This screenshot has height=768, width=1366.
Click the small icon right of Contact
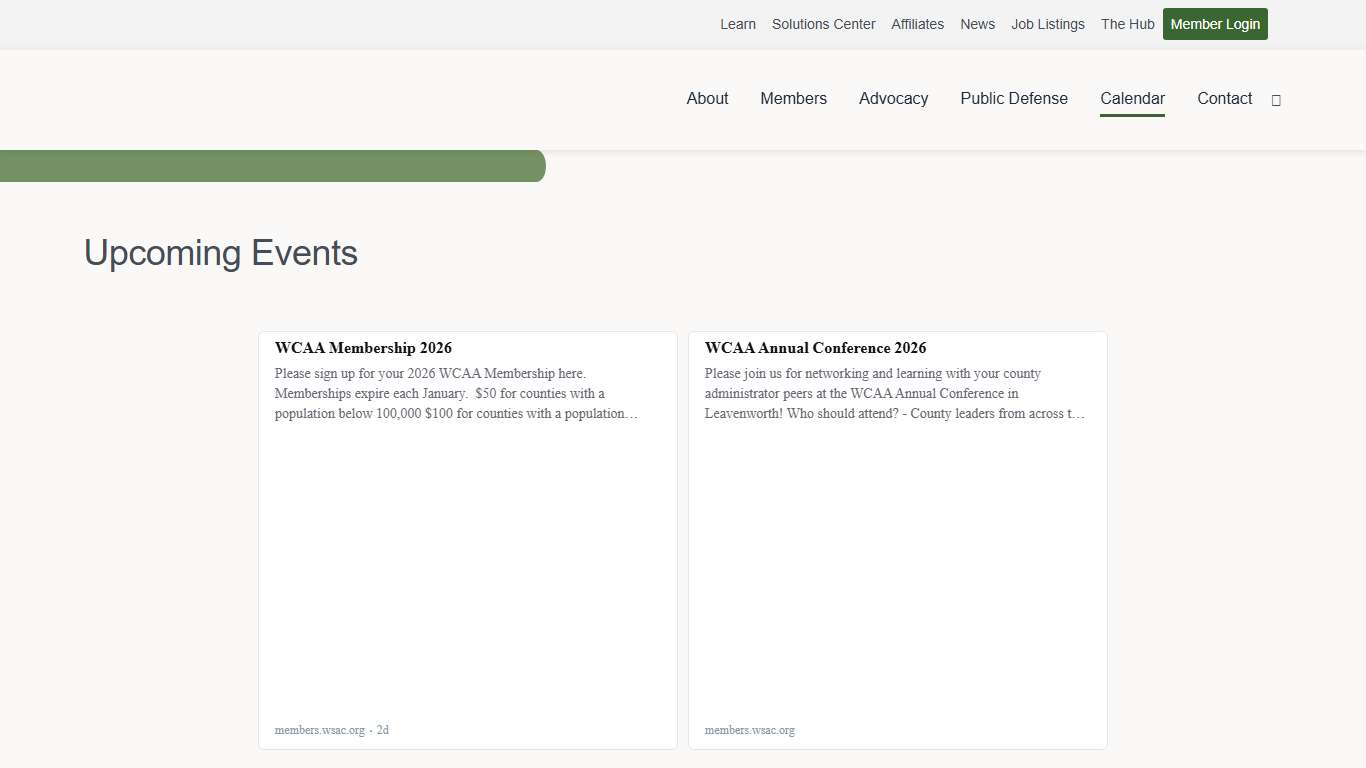click(1276, 100)
